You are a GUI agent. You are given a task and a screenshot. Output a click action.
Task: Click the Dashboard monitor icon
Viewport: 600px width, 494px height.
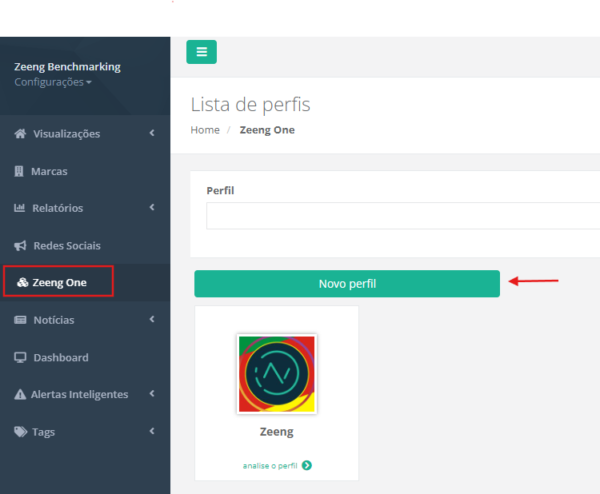click(20, 358)
